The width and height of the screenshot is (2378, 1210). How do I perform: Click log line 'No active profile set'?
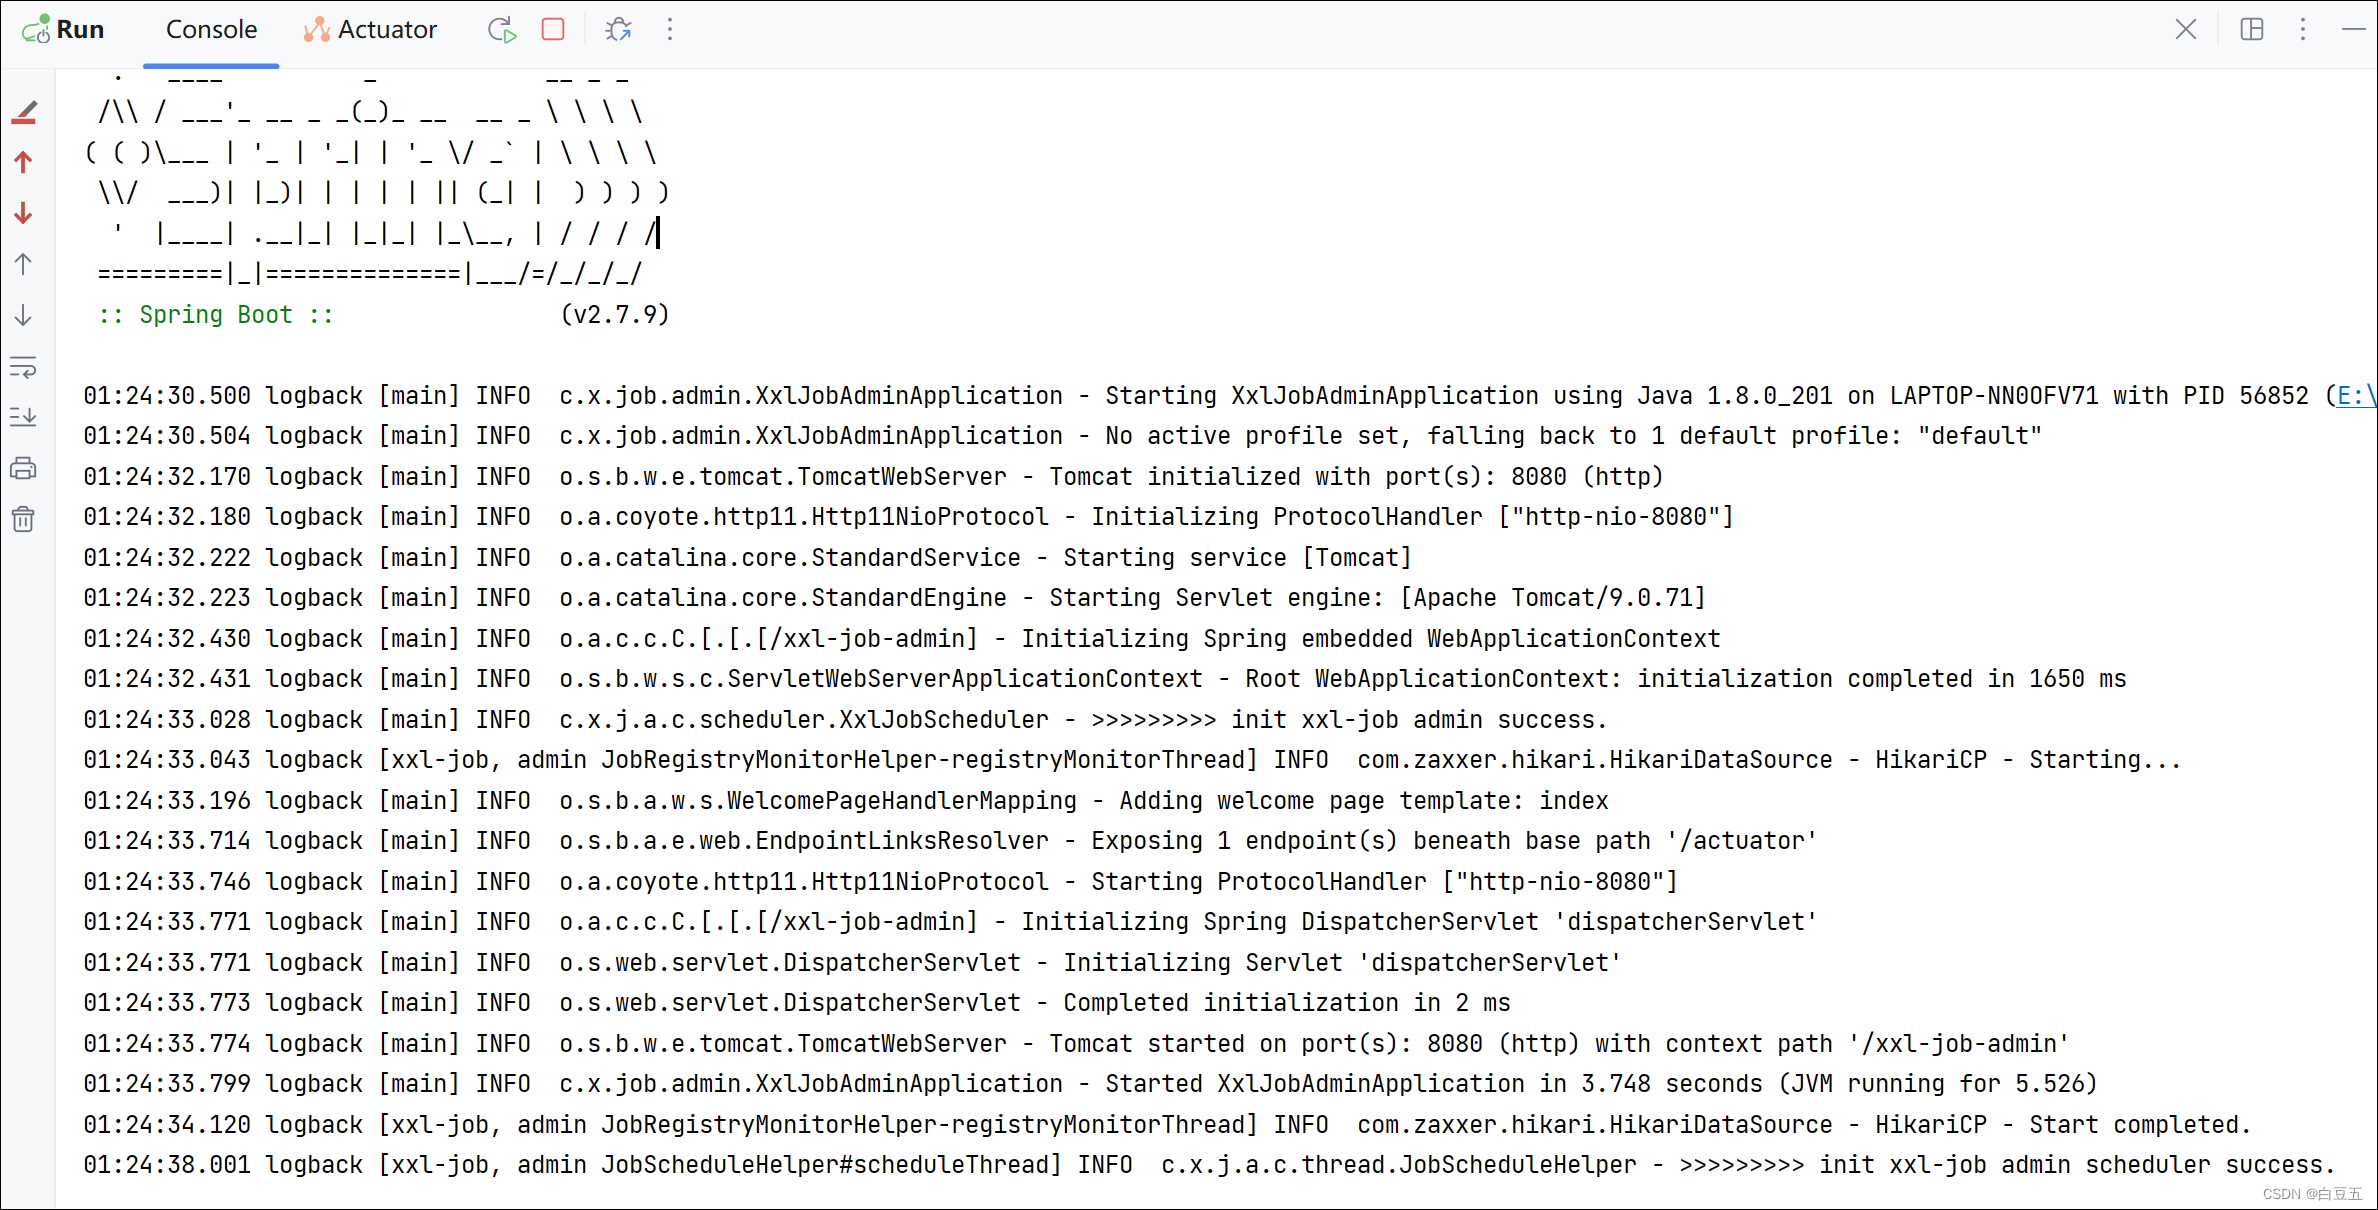[1062, 436]
